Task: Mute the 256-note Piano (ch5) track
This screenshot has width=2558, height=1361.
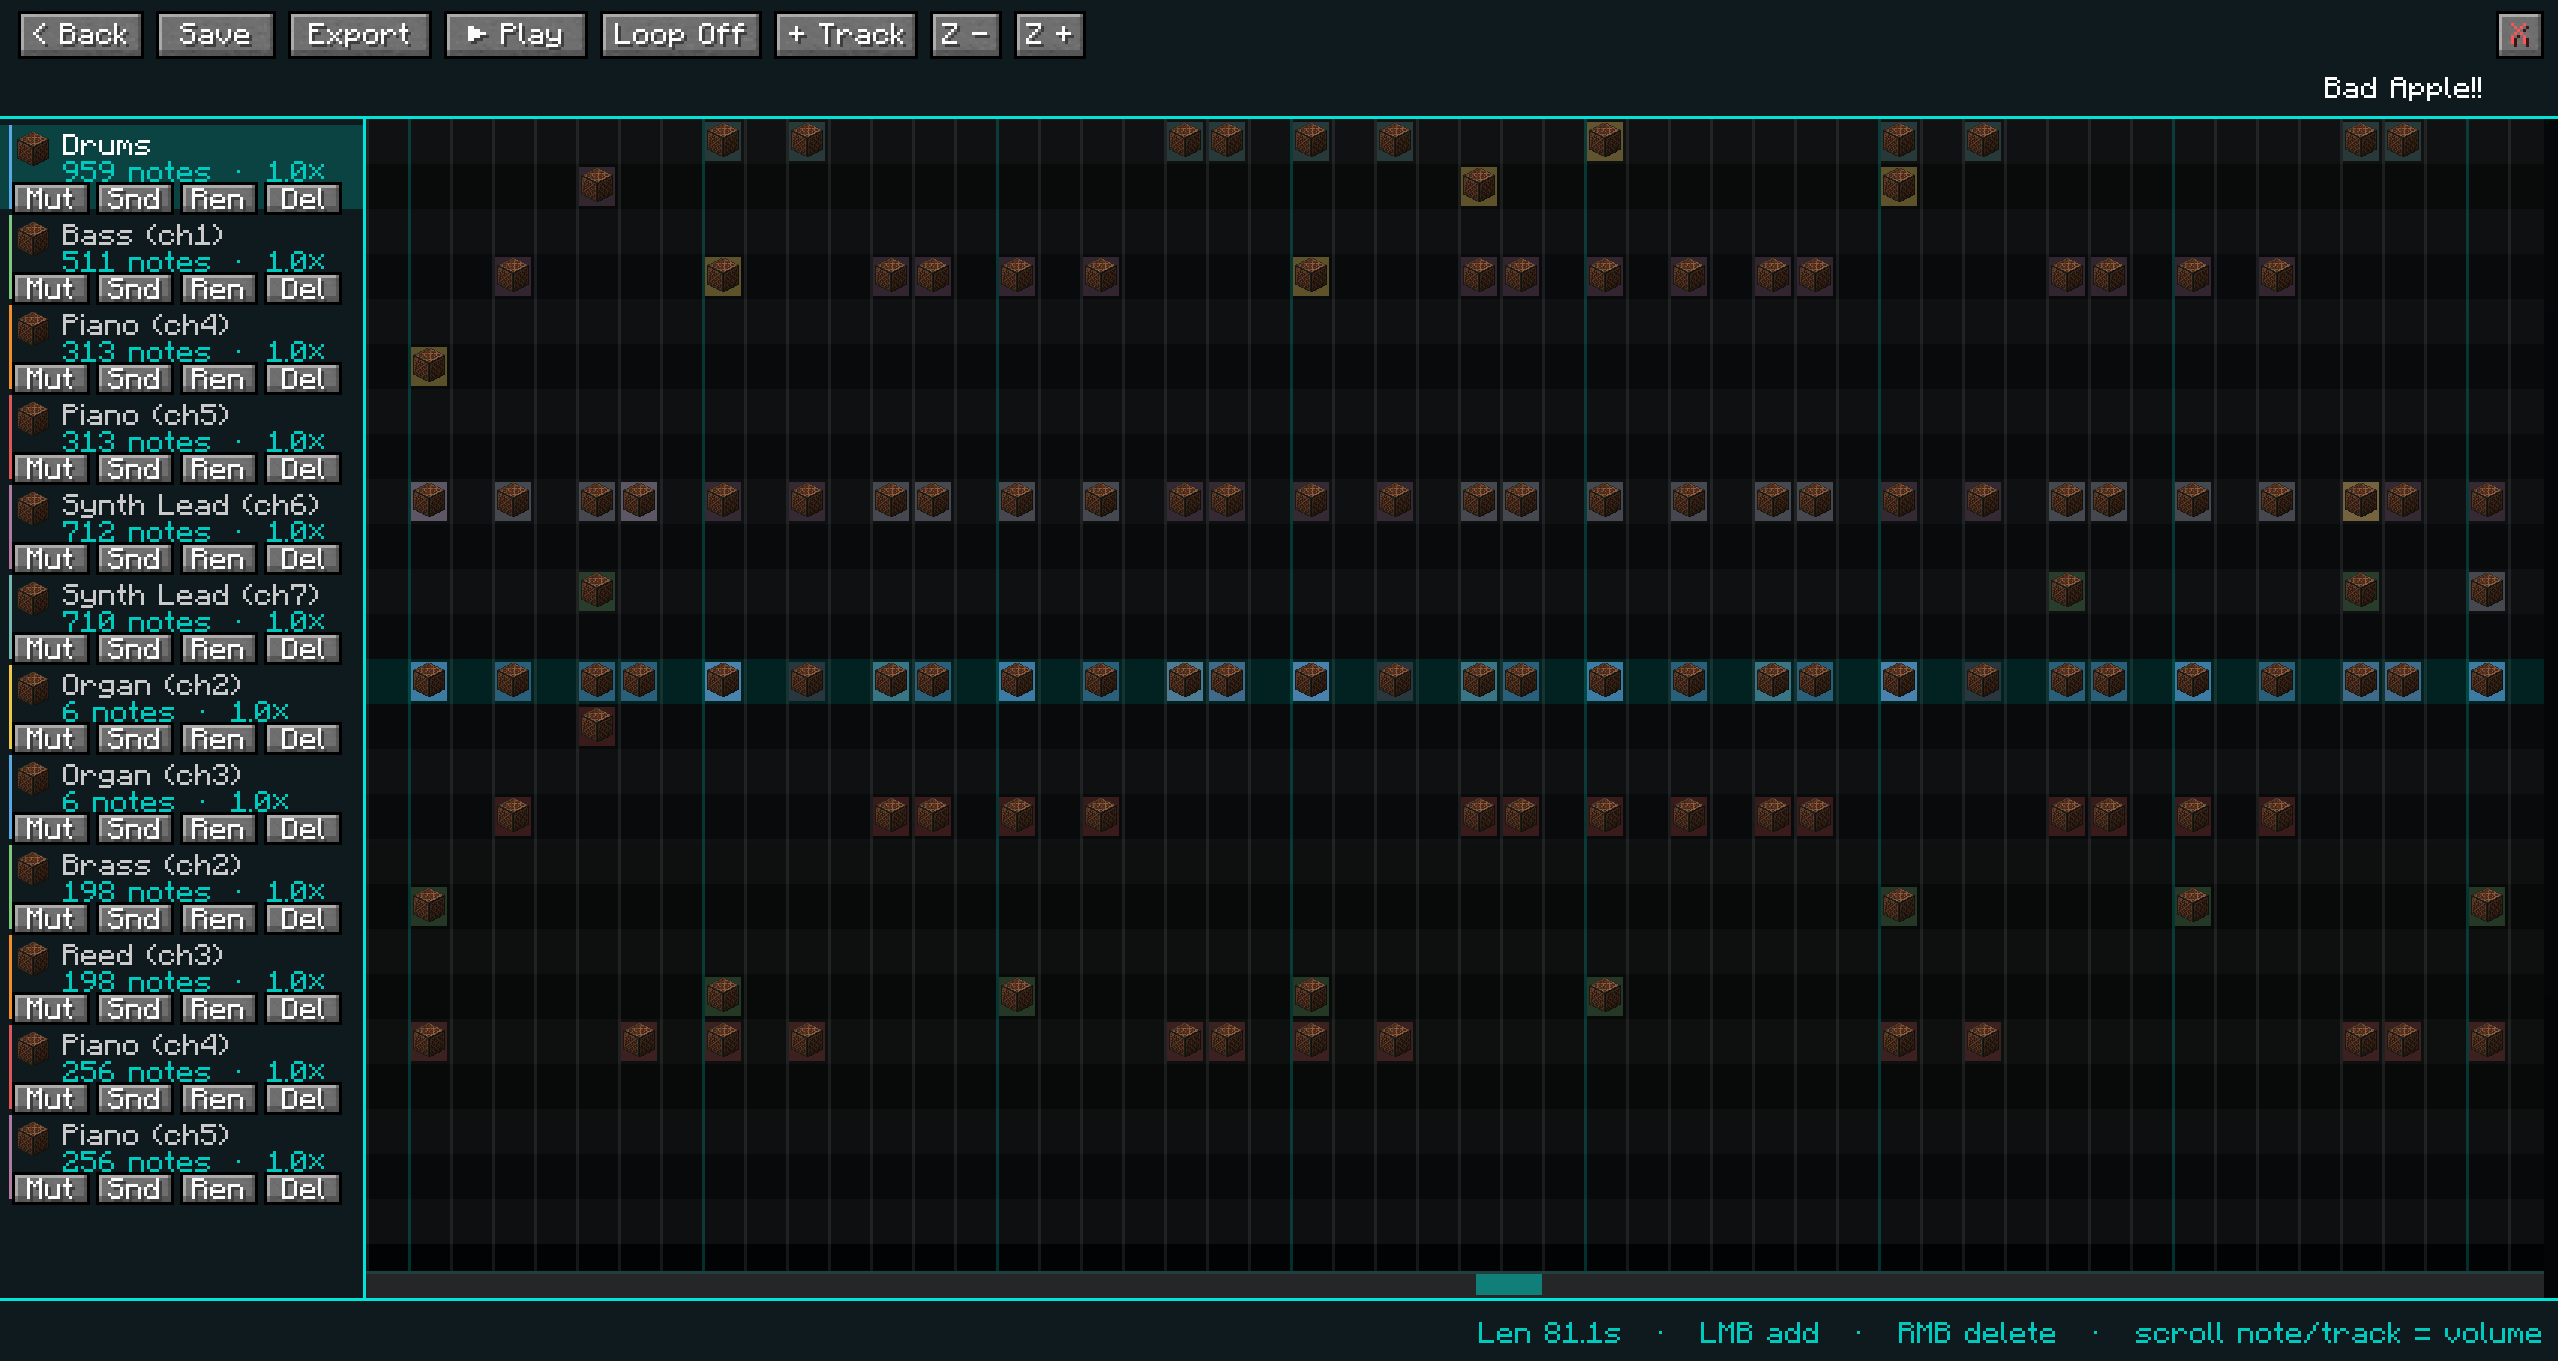Action: (50, 1189)
